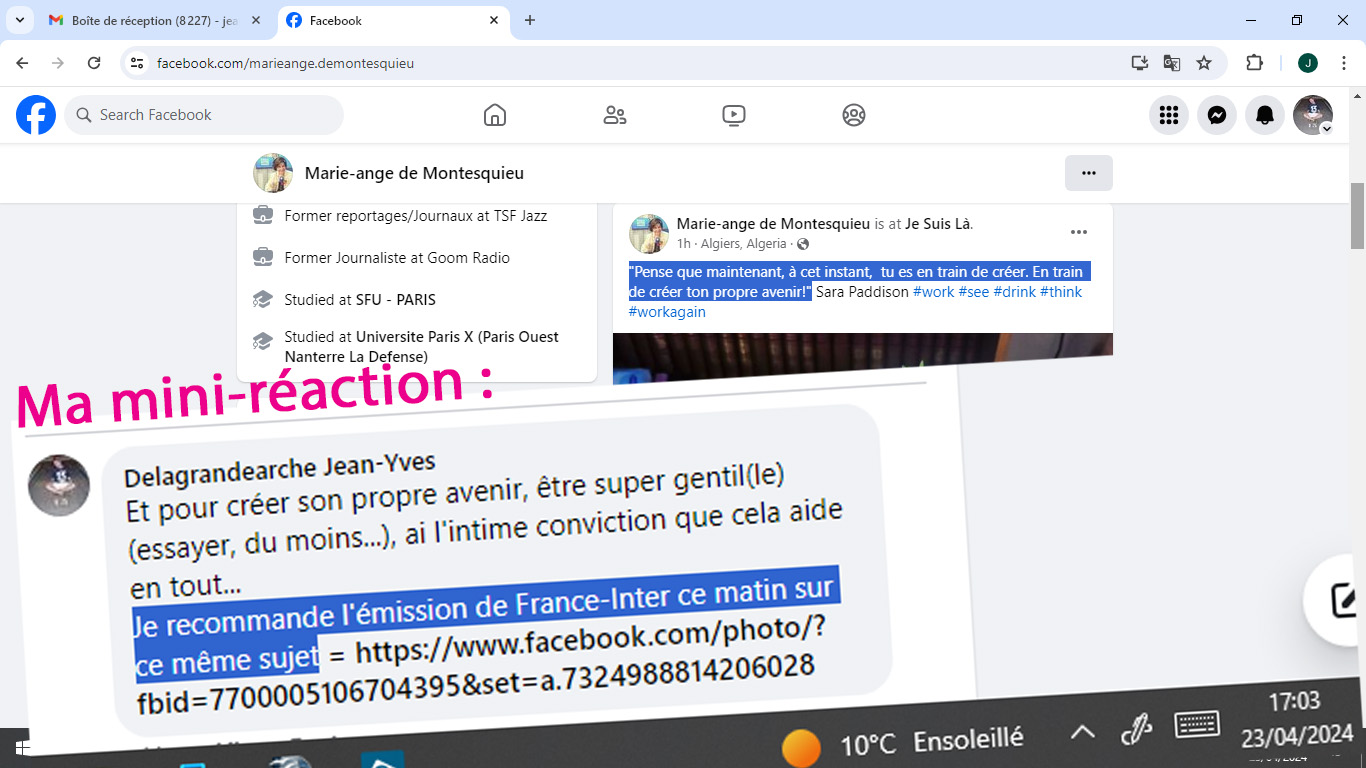This screenshot has height=768, width=1366.
Task: Go forward in browser history
Action: coord(58,63)
